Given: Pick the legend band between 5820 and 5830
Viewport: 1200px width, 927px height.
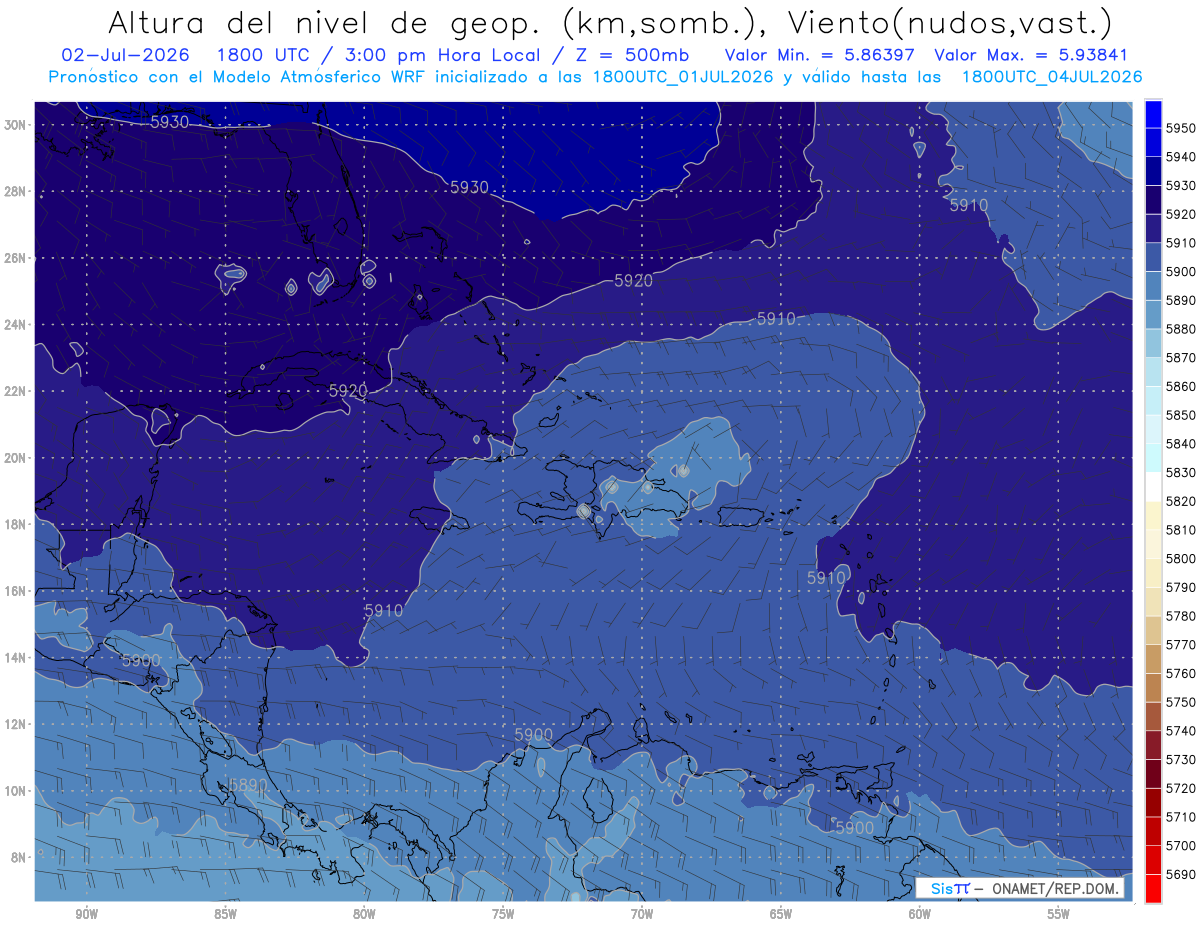Looking at the screenshot, I should 1153,486.
